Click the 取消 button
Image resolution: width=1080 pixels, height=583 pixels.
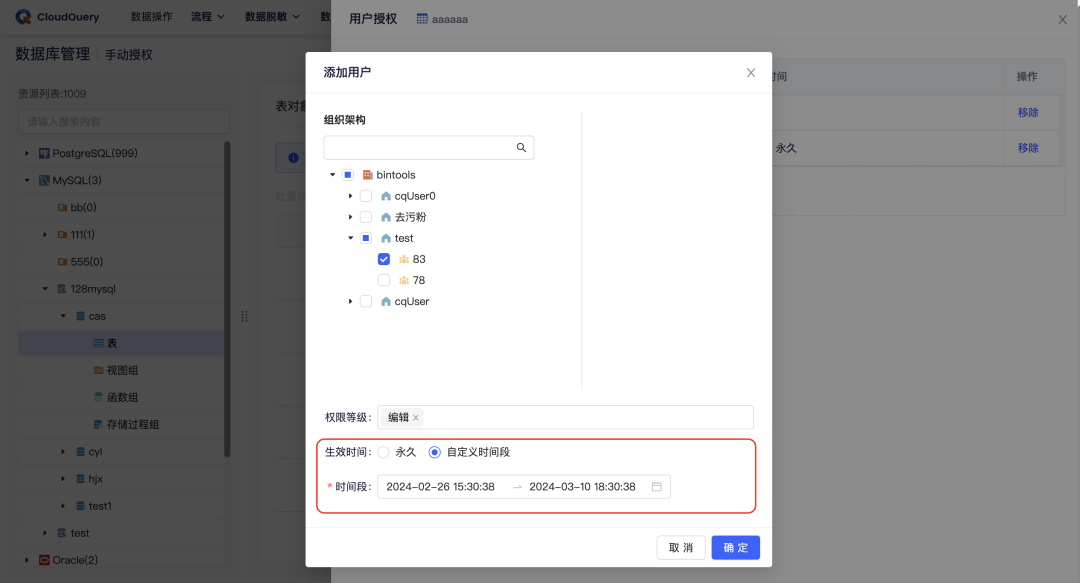tap(681, 547)
